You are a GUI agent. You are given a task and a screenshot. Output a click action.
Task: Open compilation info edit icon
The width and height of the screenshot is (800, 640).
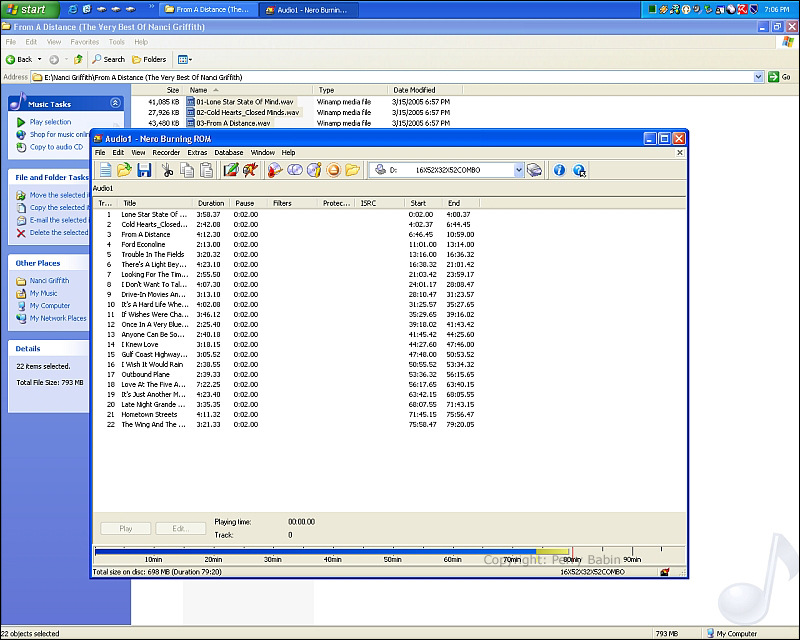(231, 170)
